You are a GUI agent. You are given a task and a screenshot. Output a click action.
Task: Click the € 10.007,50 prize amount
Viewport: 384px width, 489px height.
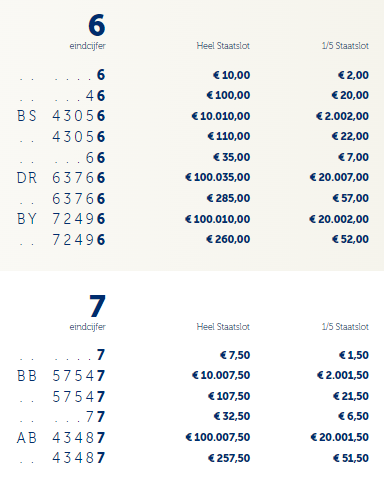click(x=221, y=375)
